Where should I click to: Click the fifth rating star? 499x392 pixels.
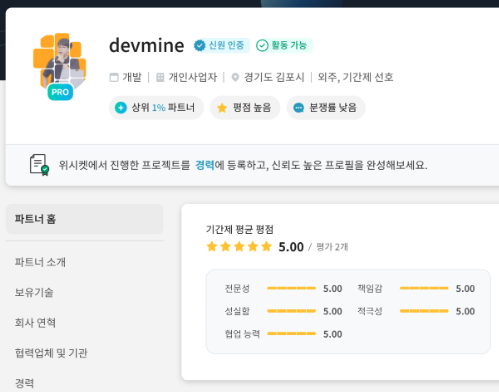[266, 247]
